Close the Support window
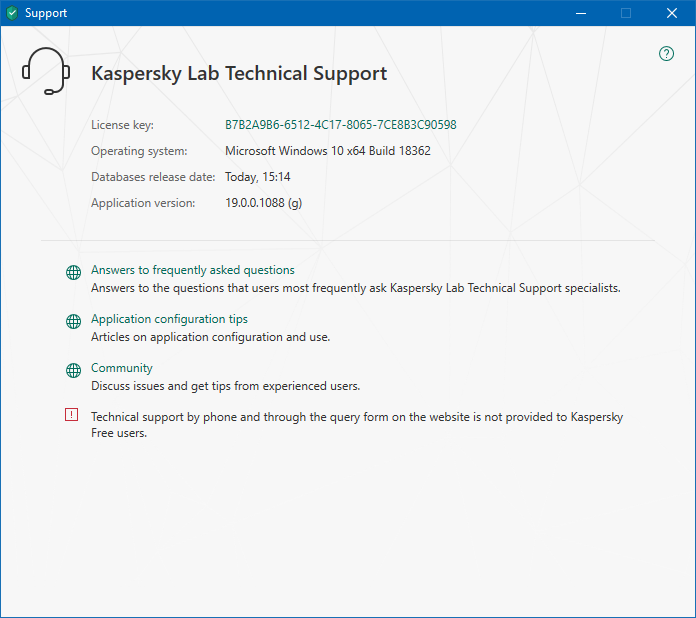Screen dimensions: 696x618 [672, 13]
